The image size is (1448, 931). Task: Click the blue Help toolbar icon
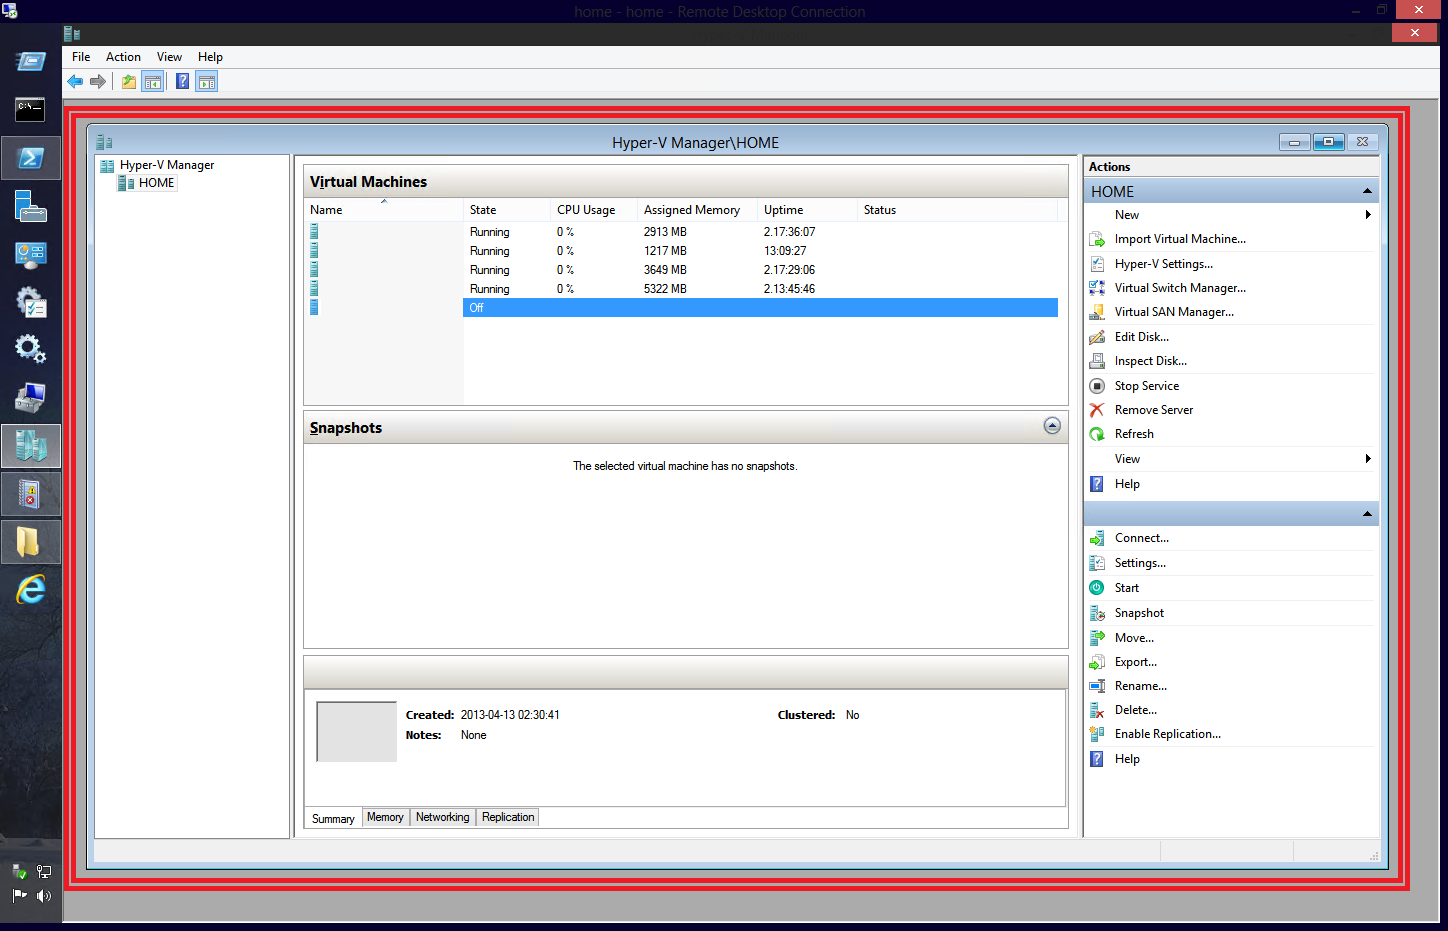point(182,82)
